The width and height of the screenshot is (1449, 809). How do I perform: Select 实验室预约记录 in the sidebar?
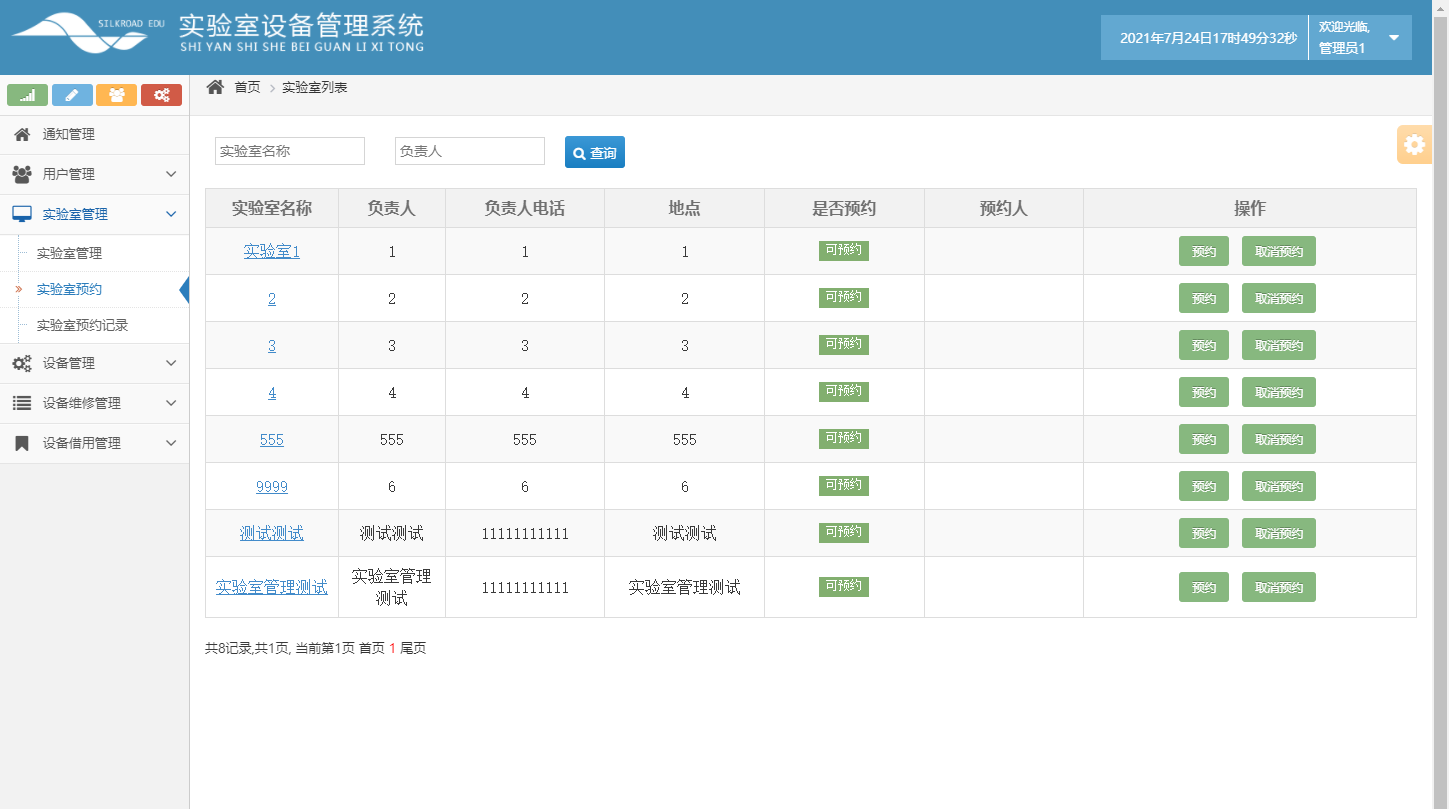pyautogui.click(x=82, y=325)
